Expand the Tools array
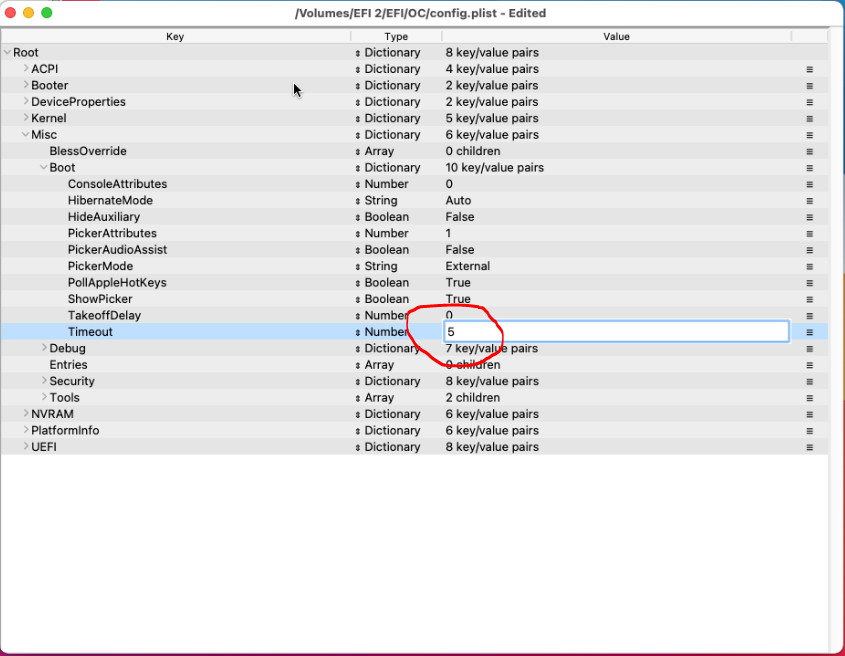This screenshot has width=845, height=656. 44,397
